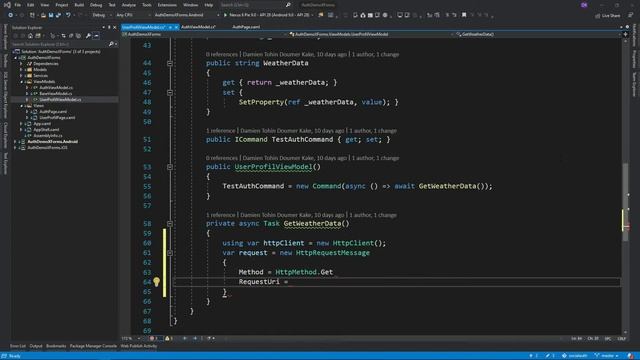640x360 pixels.
Task: Open the View menu
Action: [x=45, y=5]
